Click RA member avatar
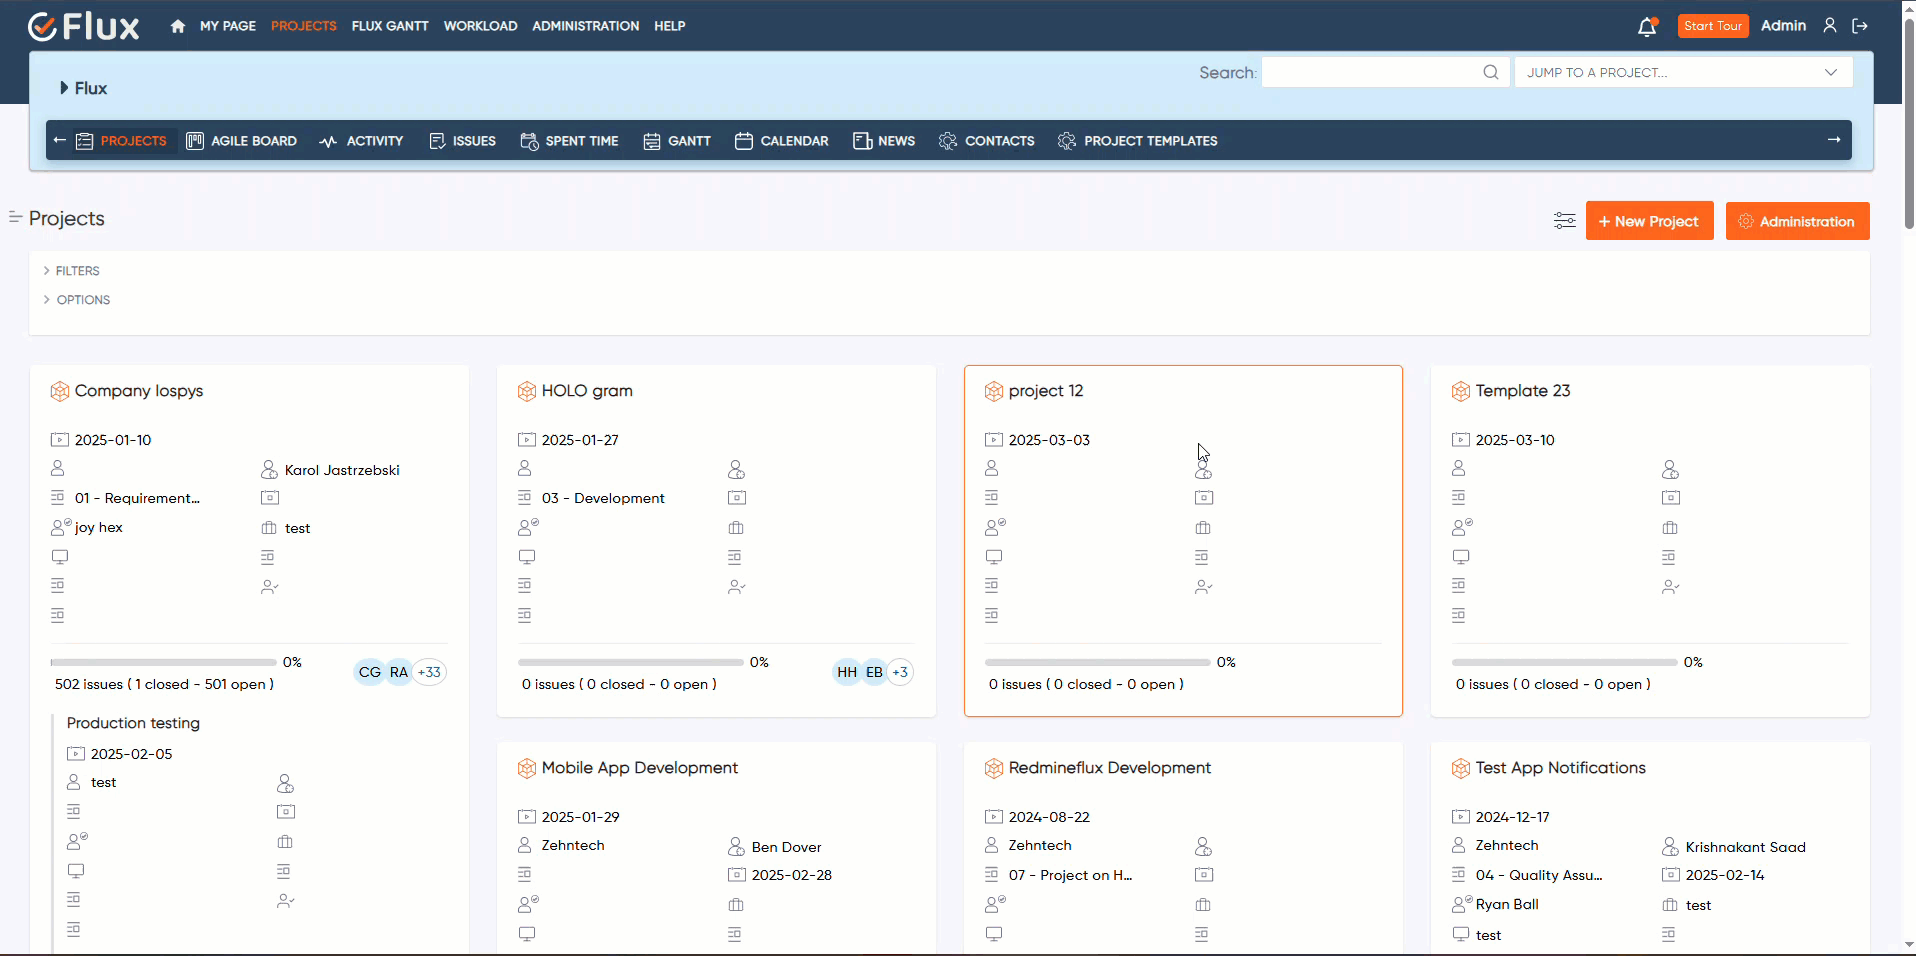The width and height of the screenshot is (1916, 956). pos(399,672)
